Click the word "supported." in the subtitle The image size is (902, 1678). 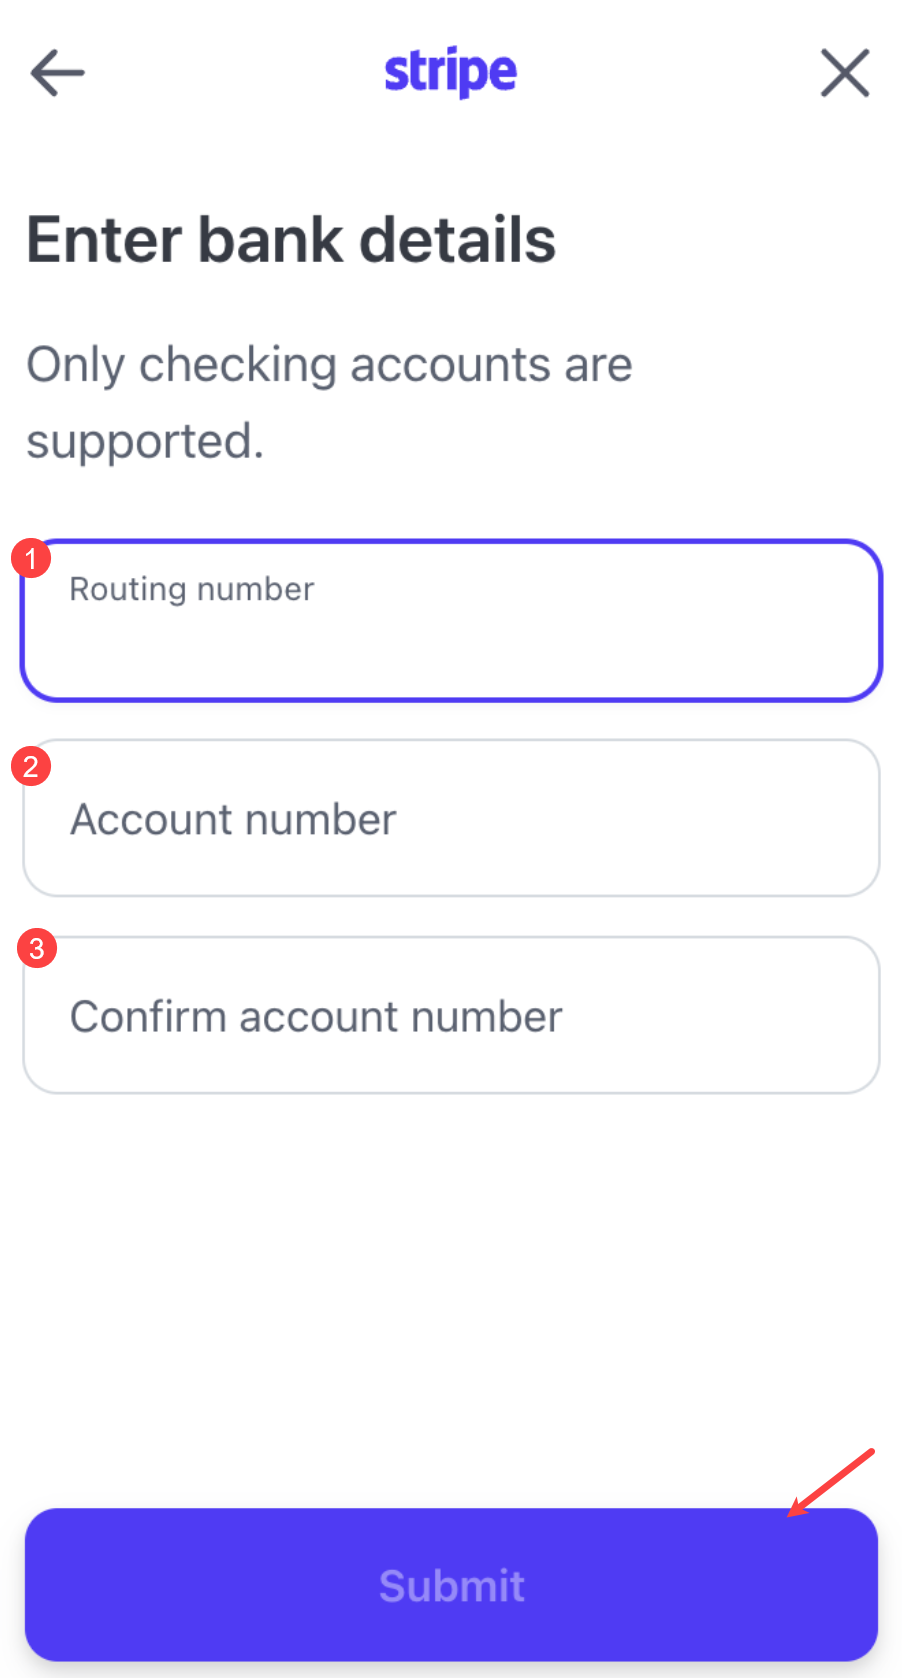click(145, 441)
